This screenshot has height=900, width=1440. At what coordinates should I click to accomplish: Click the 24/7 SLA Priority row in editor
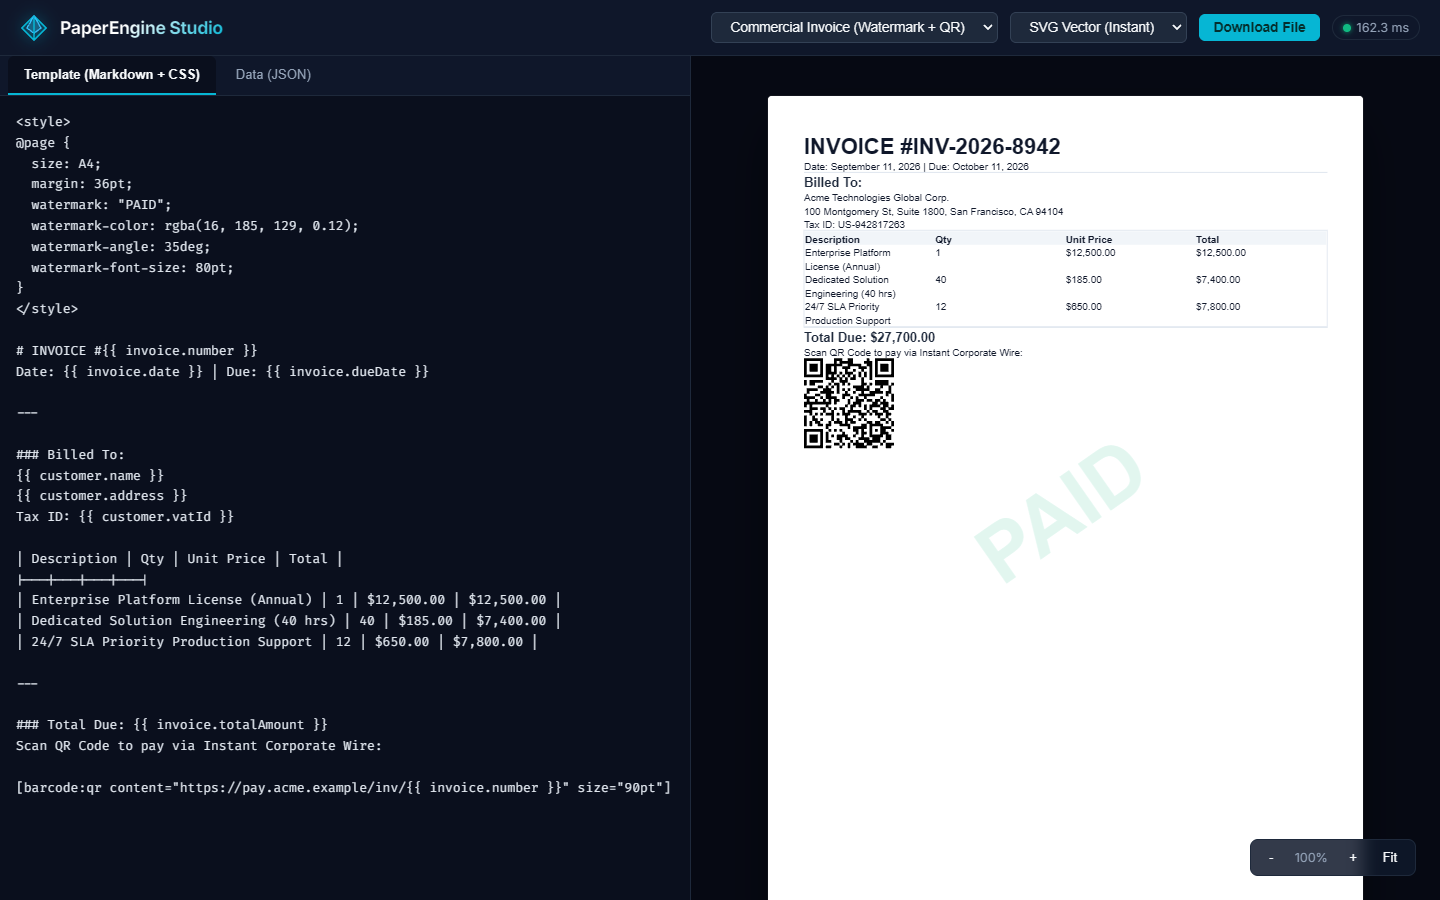coord(277,642)
